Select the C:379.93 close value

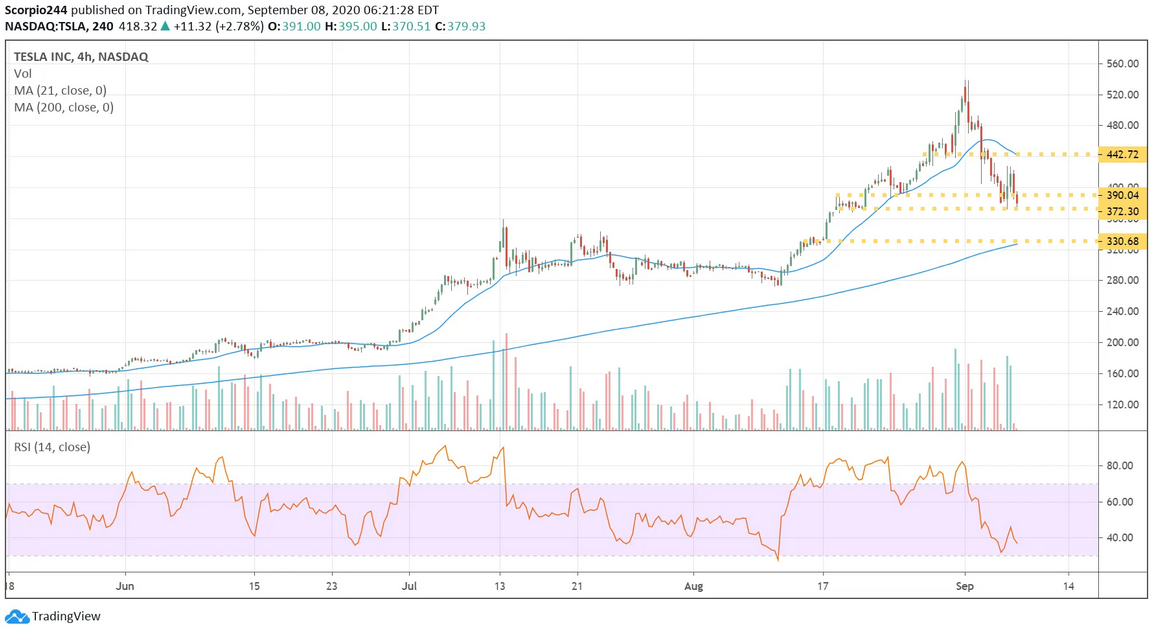[460, 26]
